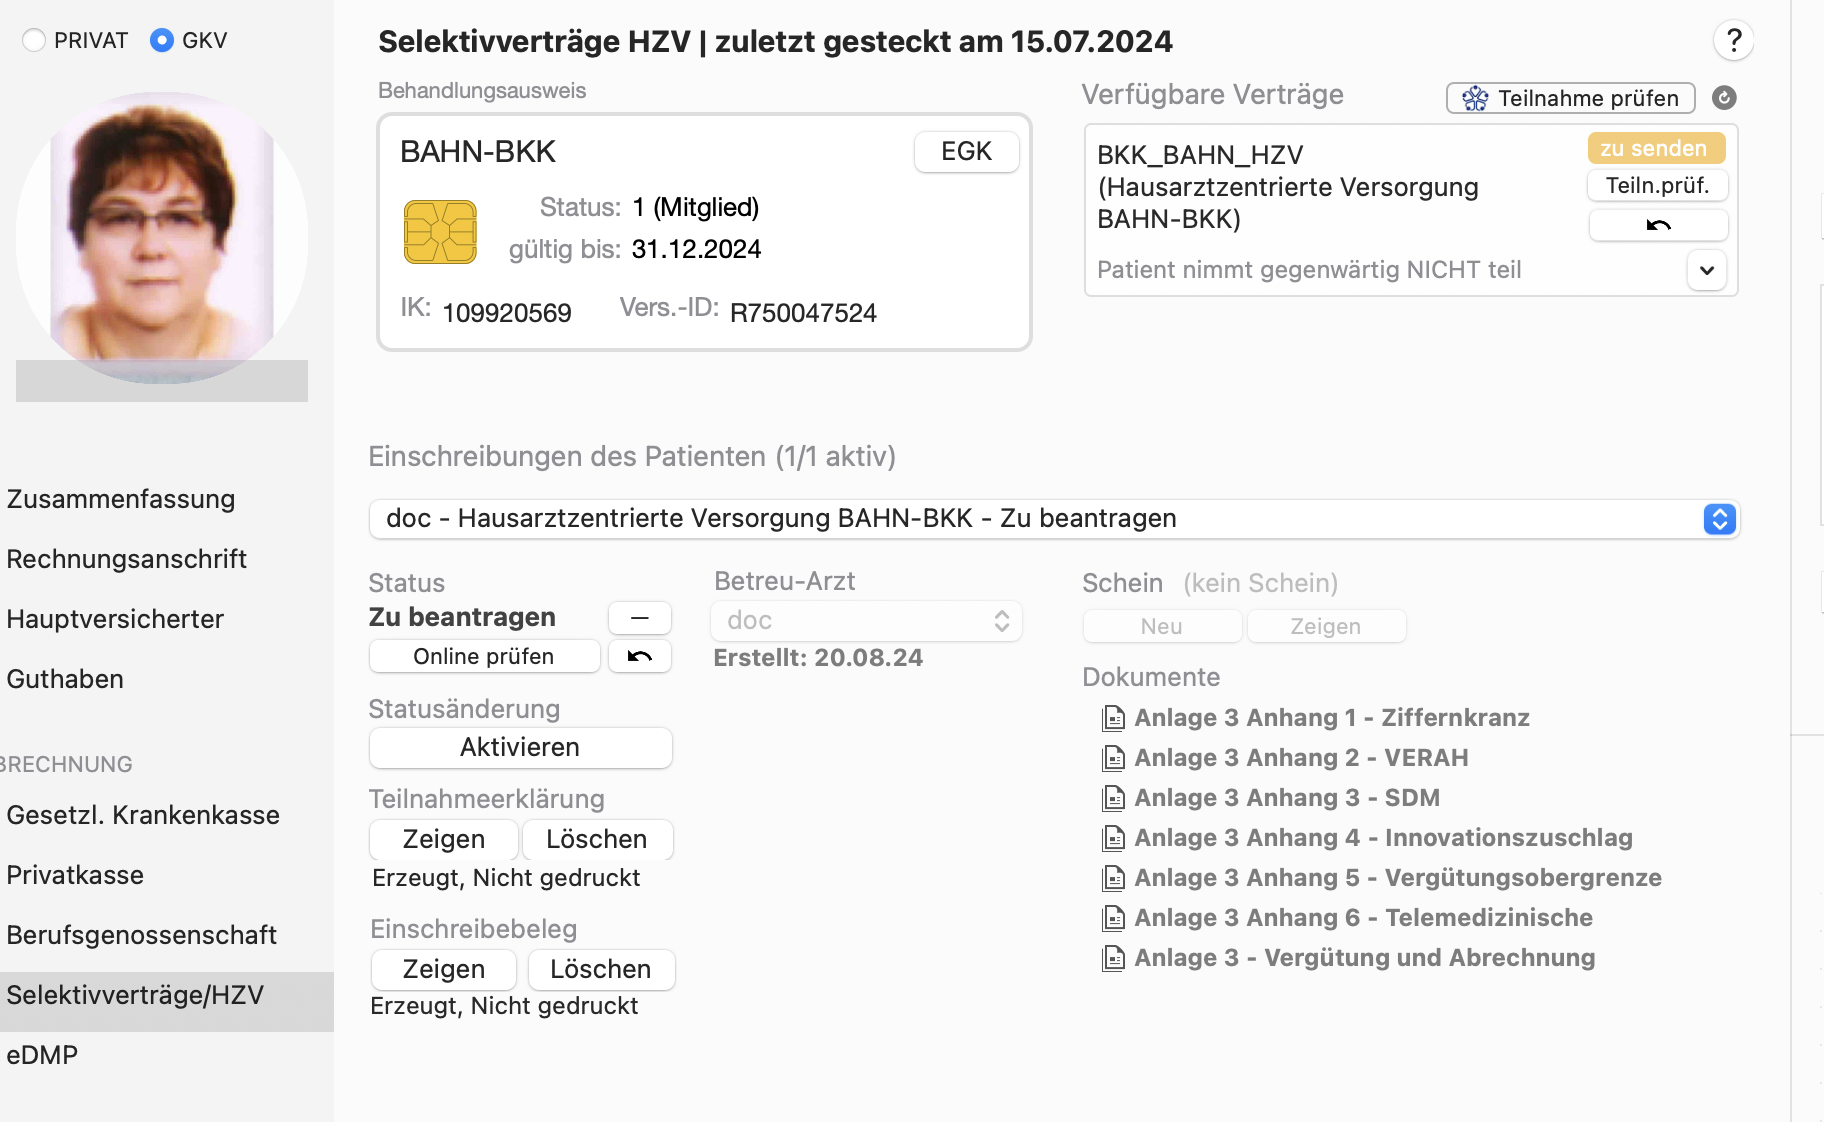Click the Zeigen button under Schein

tap(1326, 626)
